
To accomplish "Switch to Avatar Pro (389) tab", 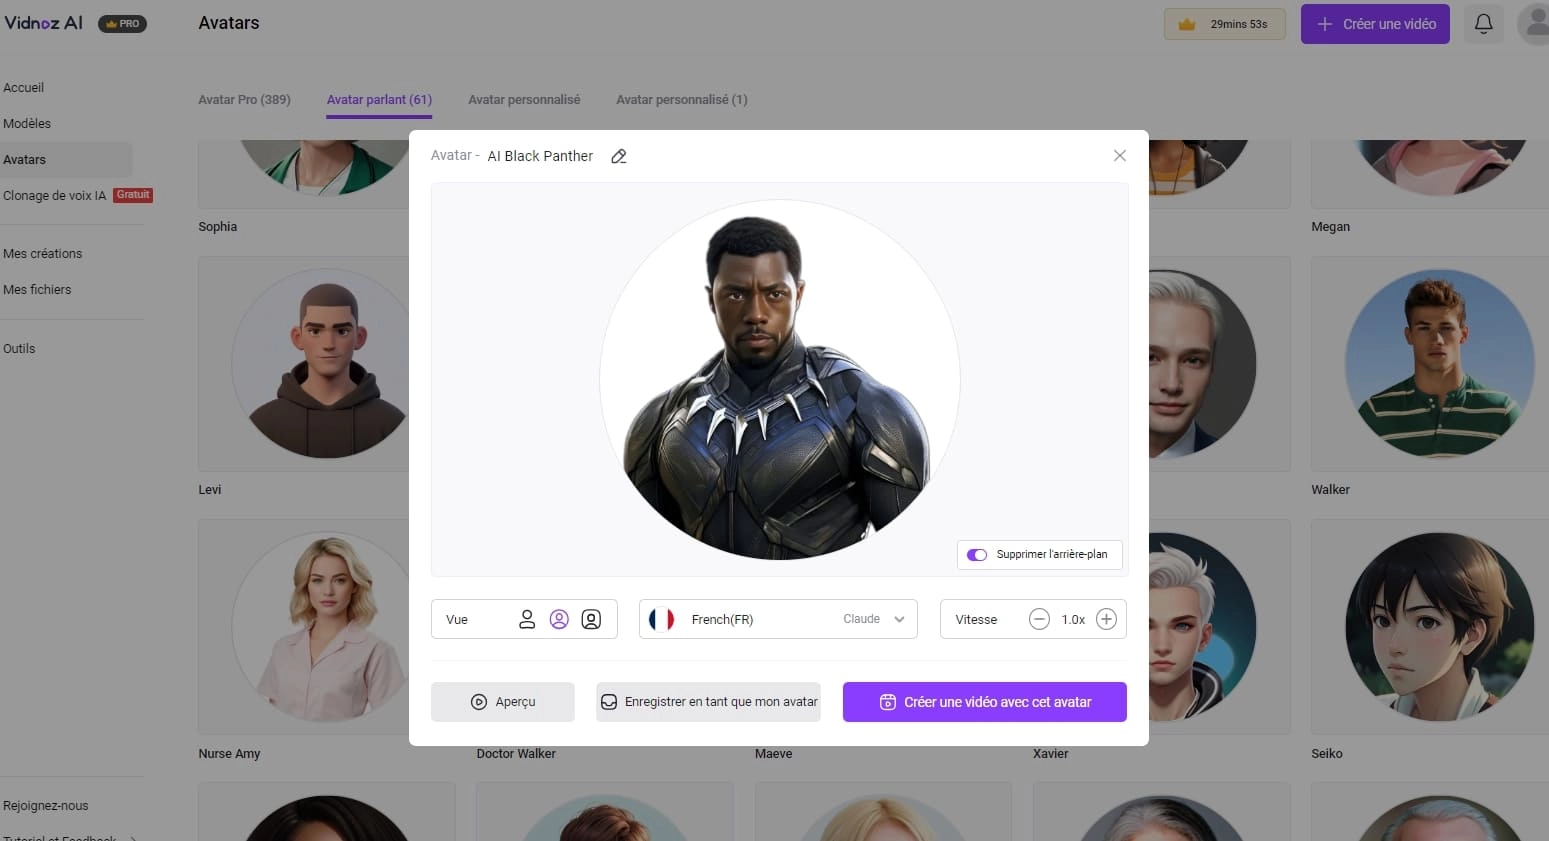I will tap(244, 99).
